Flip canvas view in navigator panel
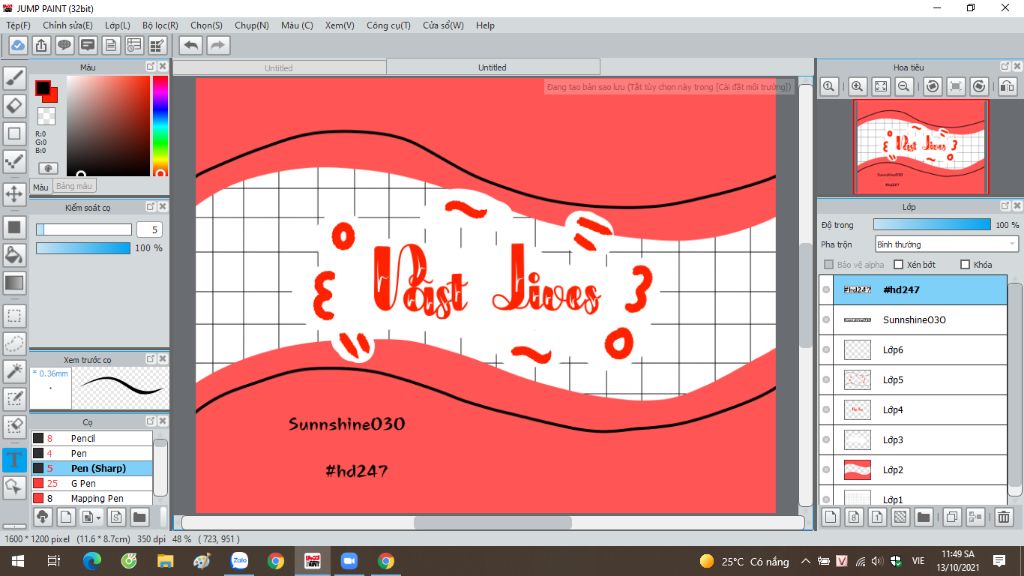Viewport: 1024px width, 576px height. [x=1008, y=86]
